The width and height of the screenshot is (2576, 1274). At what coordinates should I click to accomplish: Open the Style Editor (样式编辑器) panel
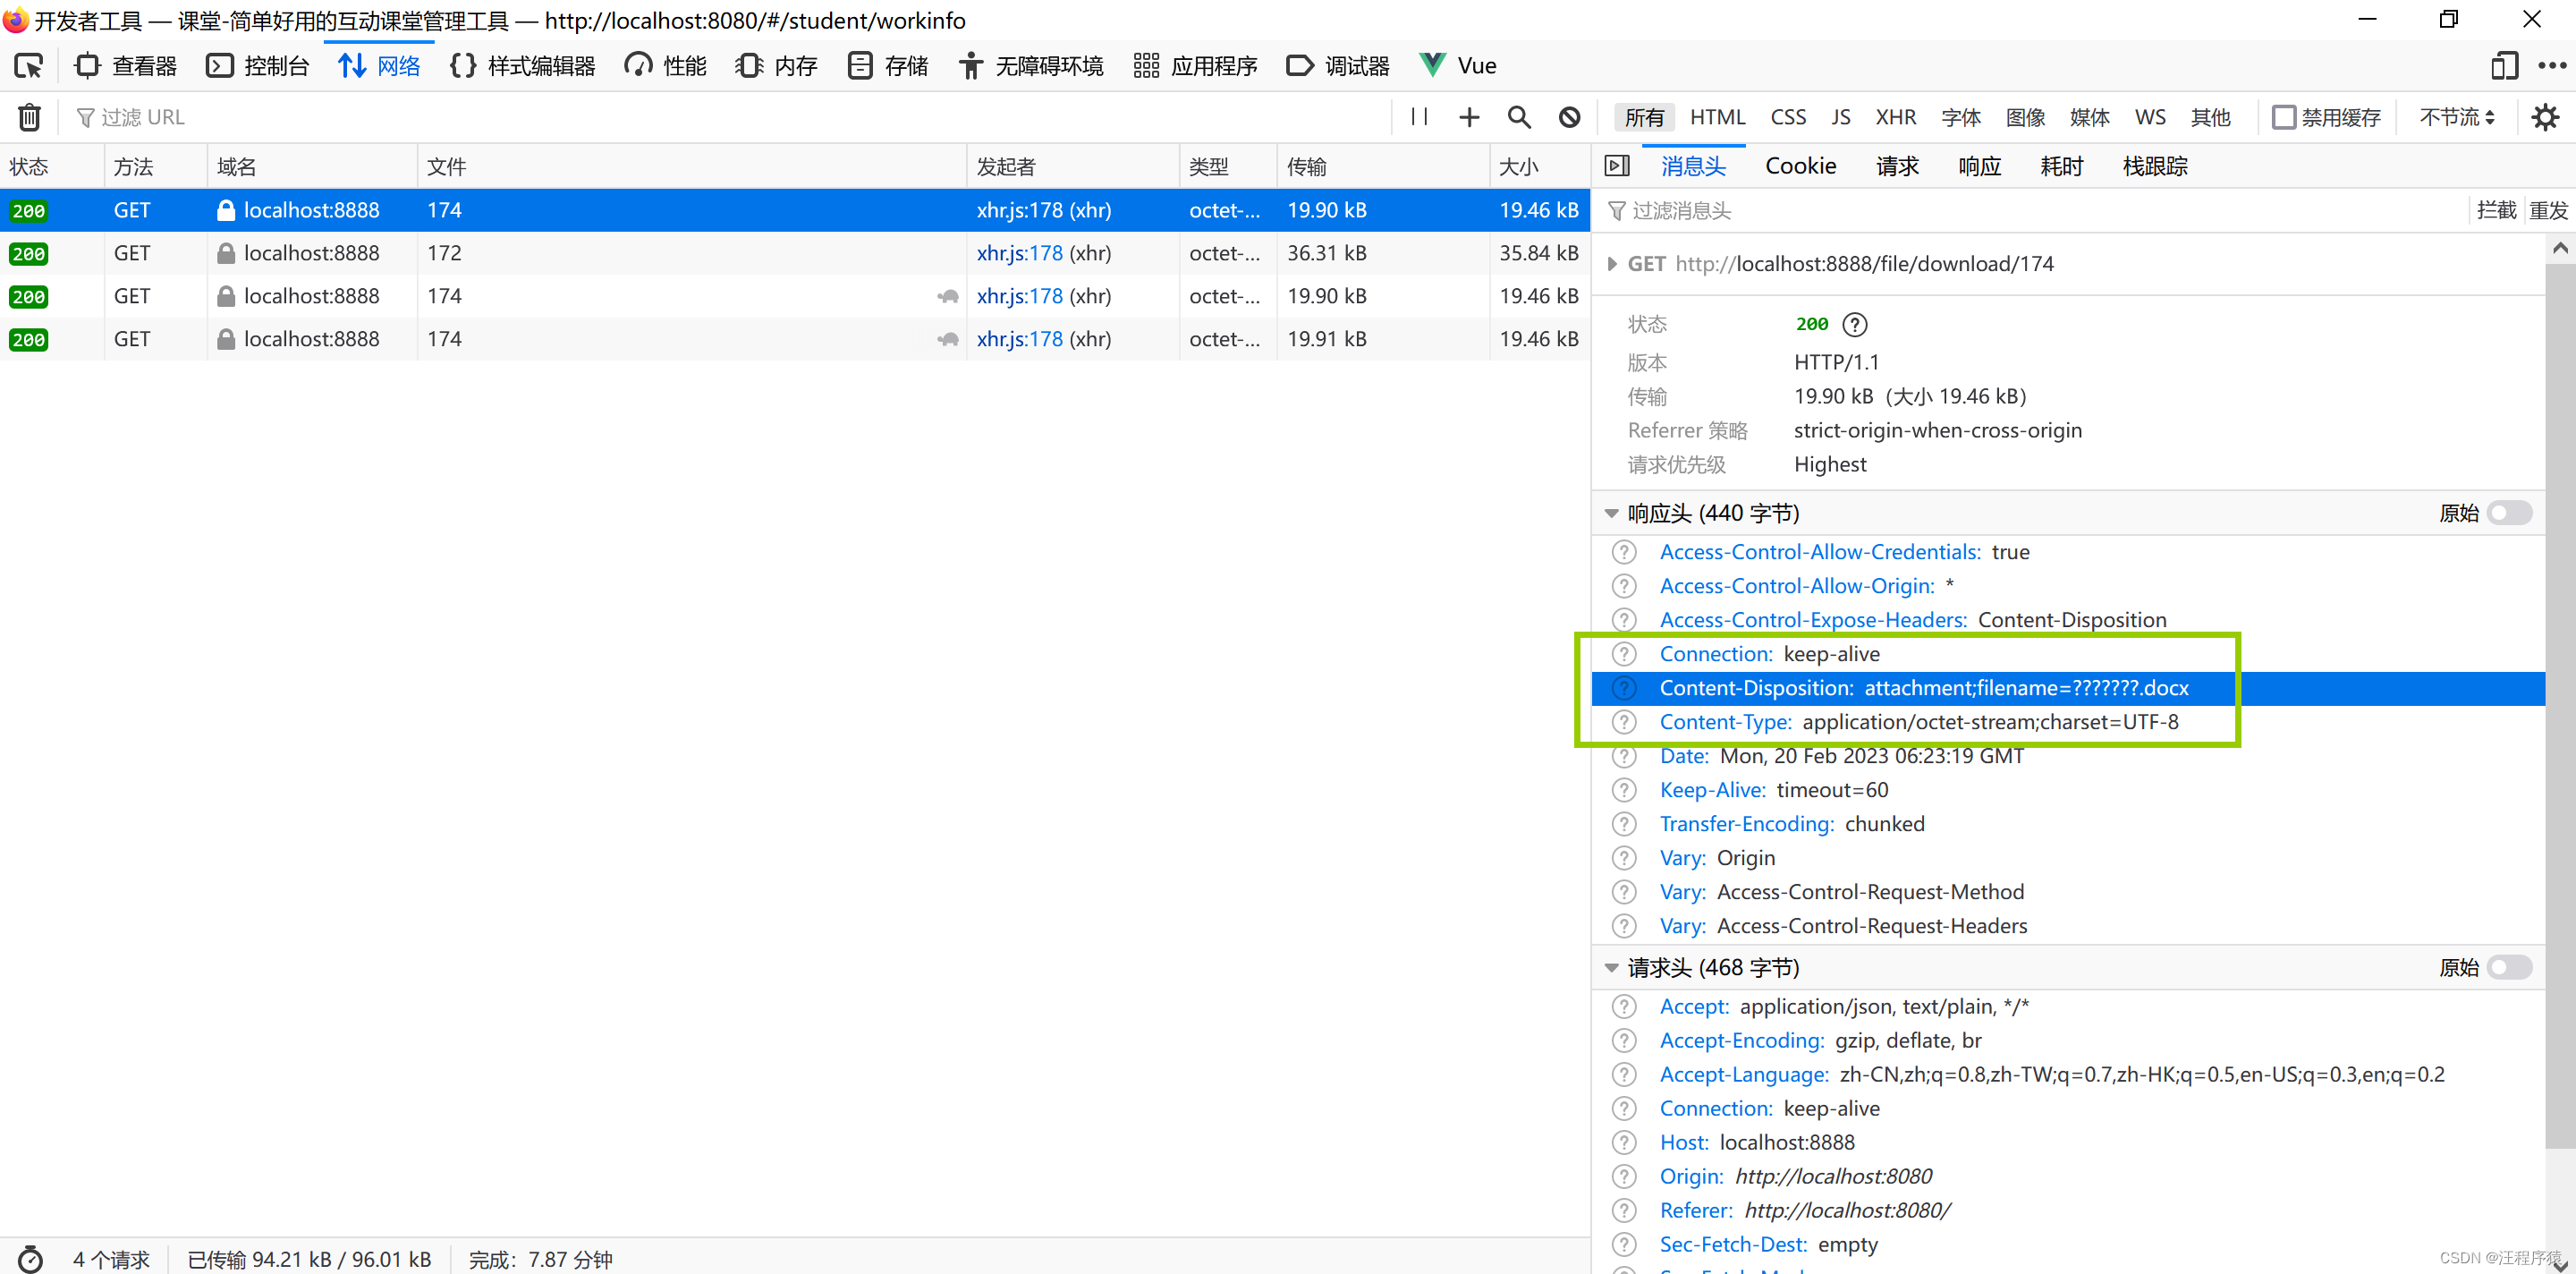(x=522, y=66)
